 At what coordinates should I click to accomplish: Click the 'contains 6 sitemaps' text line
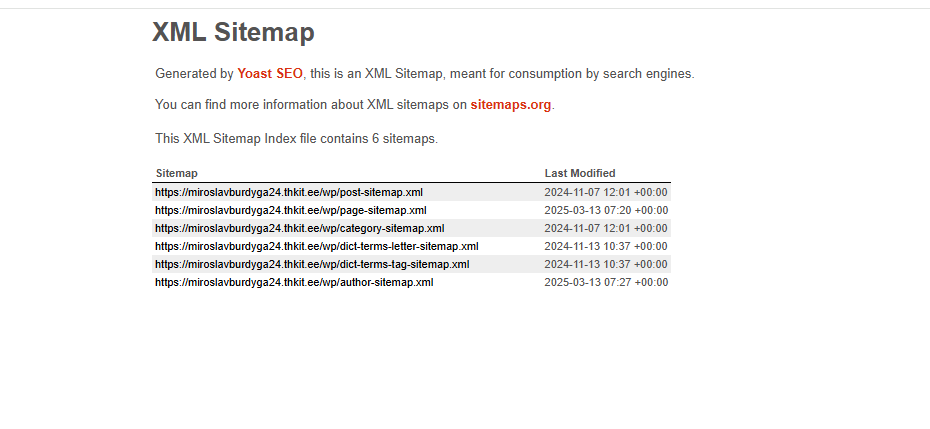(x=296, y=139)
